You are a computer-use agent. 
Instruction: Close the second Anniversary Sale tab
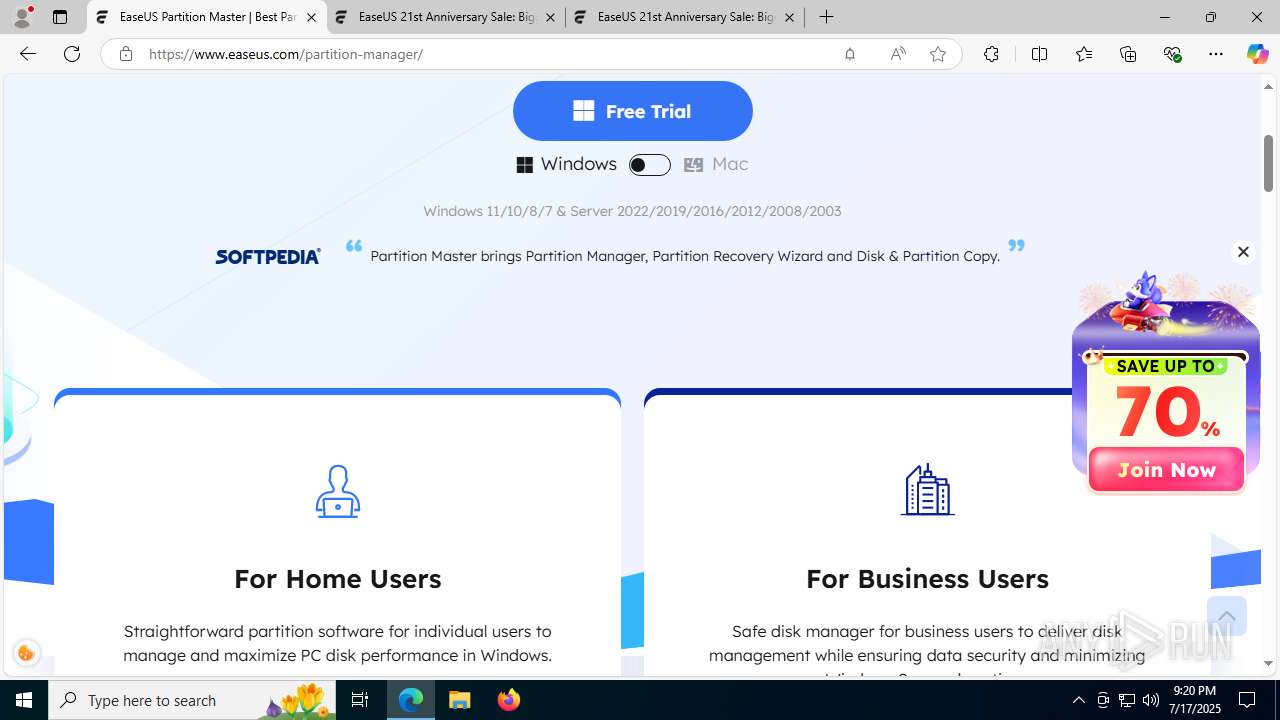[550, 18]
